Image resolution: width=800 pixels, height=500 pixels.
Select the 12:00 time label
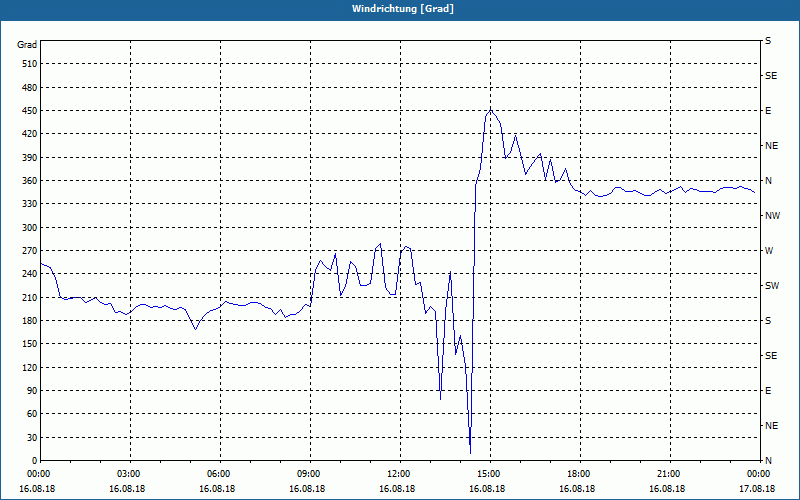point(397,474)
